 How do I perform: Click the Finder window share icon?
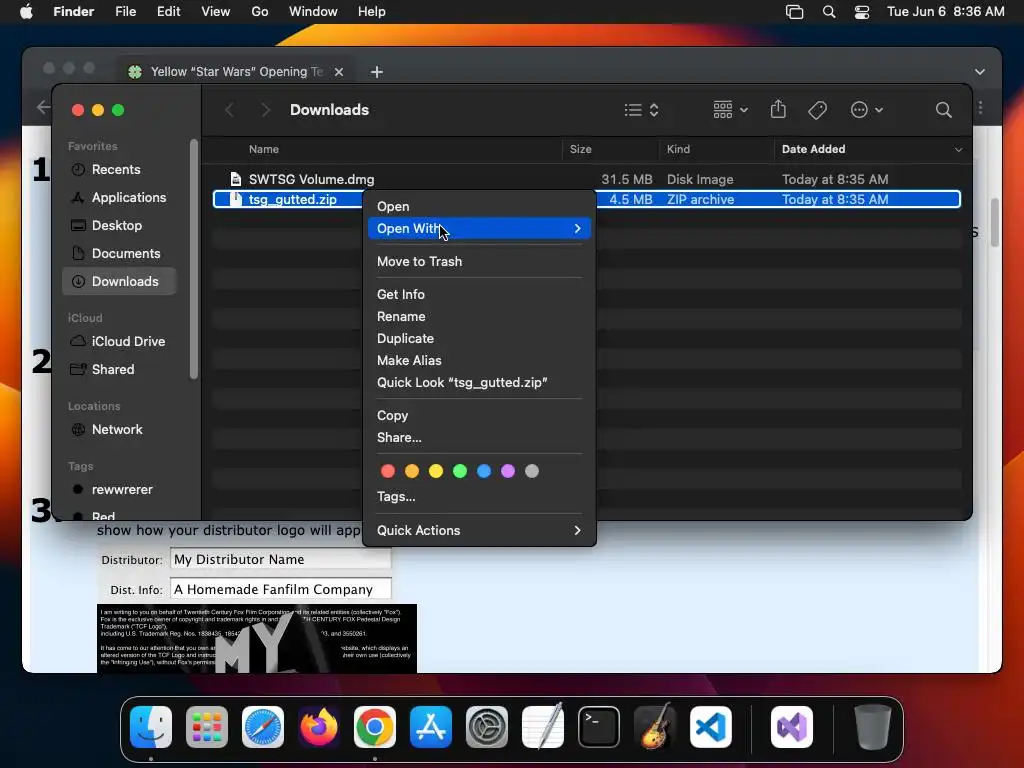[778, 110]
